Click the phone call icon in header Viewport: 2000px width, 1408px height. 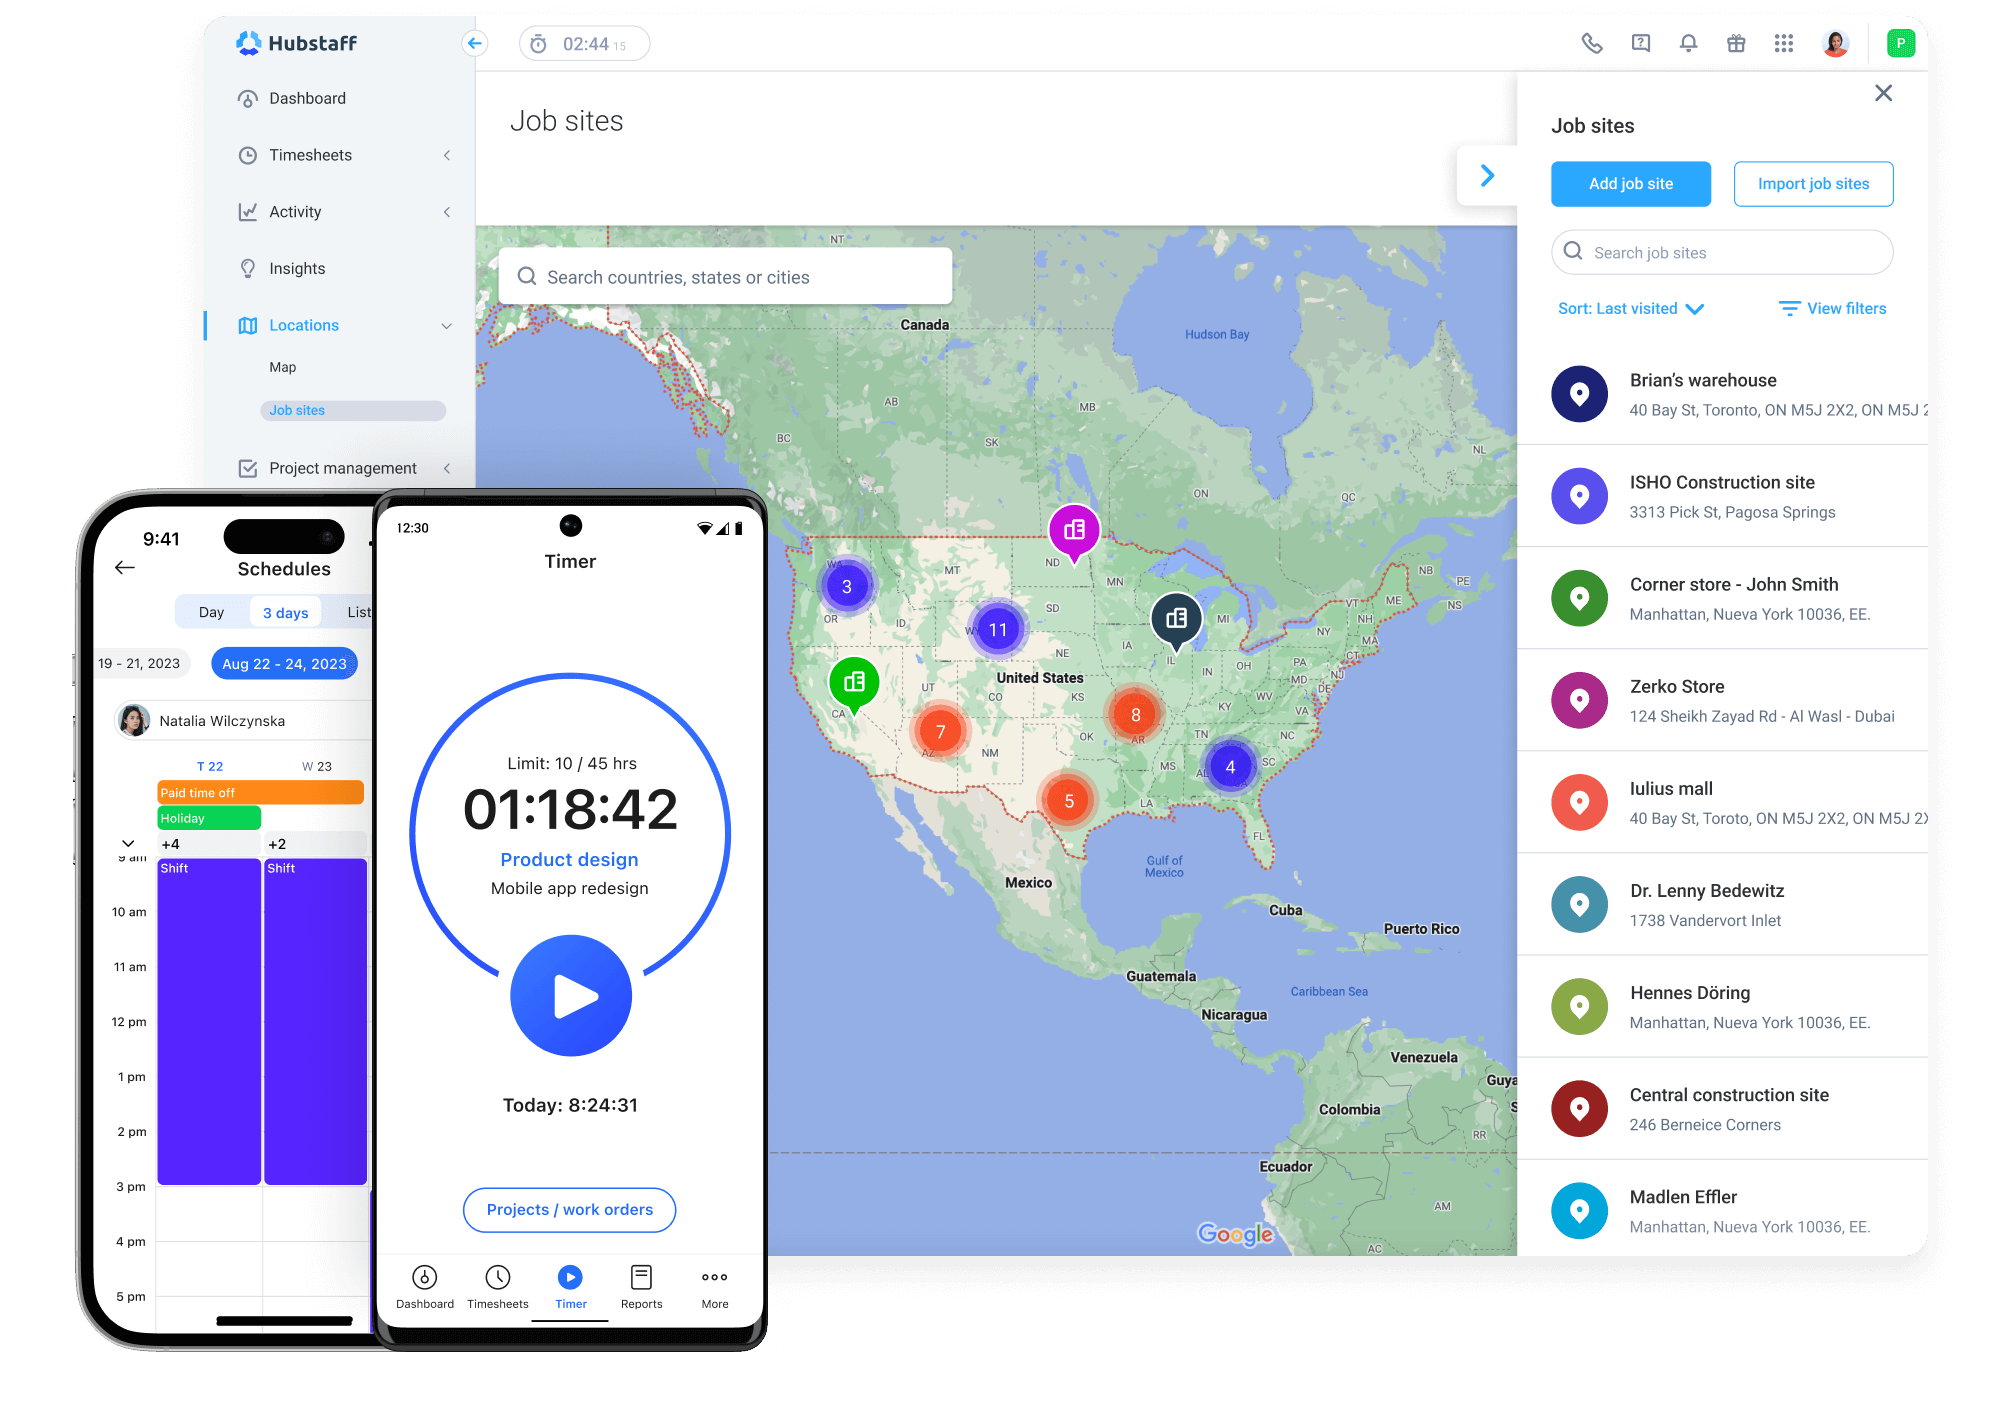click(1592, 43)
